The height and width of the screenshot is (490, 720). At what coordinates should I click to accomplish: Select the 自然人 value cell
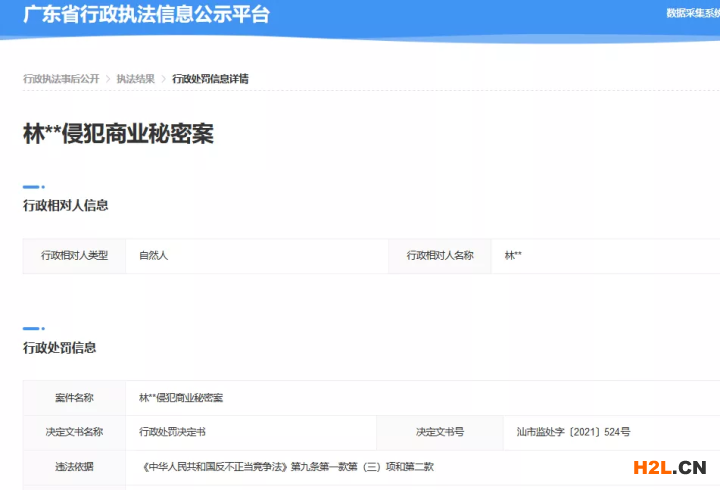(x=257, y=256)
